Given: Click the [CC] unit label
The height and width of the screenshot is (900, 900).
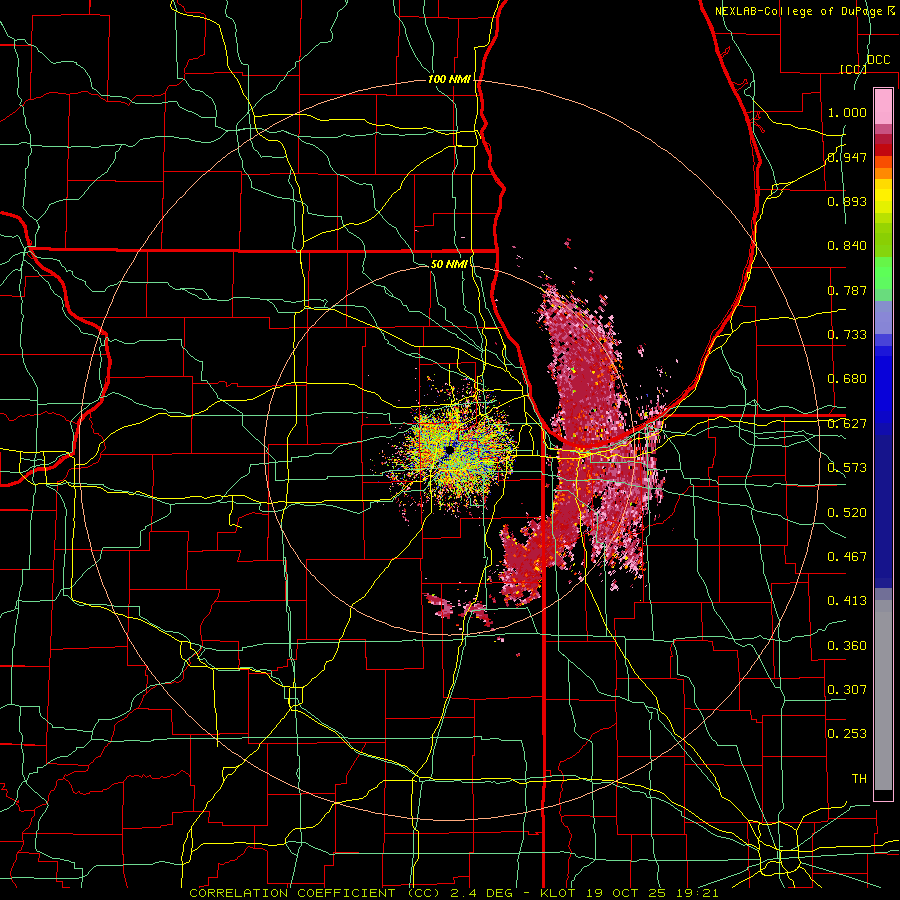Looking at the screenshot, I should click(854, 69).
